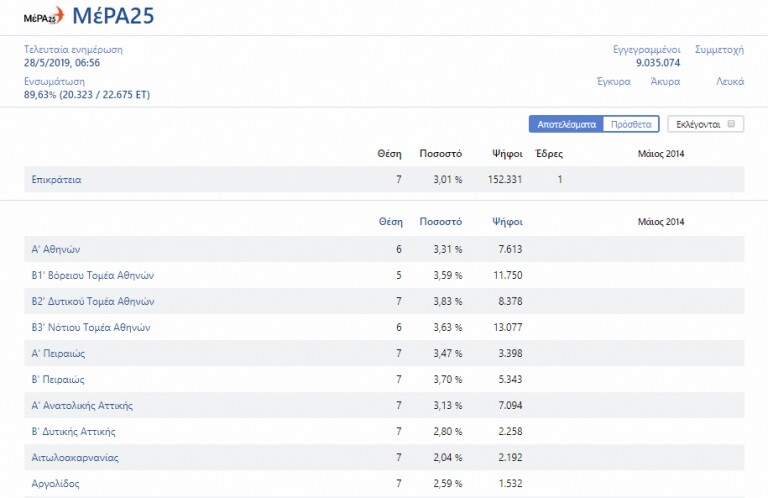Click the 5.343 votes value
Screen dimensions: 768x498
tap(510, 379)
